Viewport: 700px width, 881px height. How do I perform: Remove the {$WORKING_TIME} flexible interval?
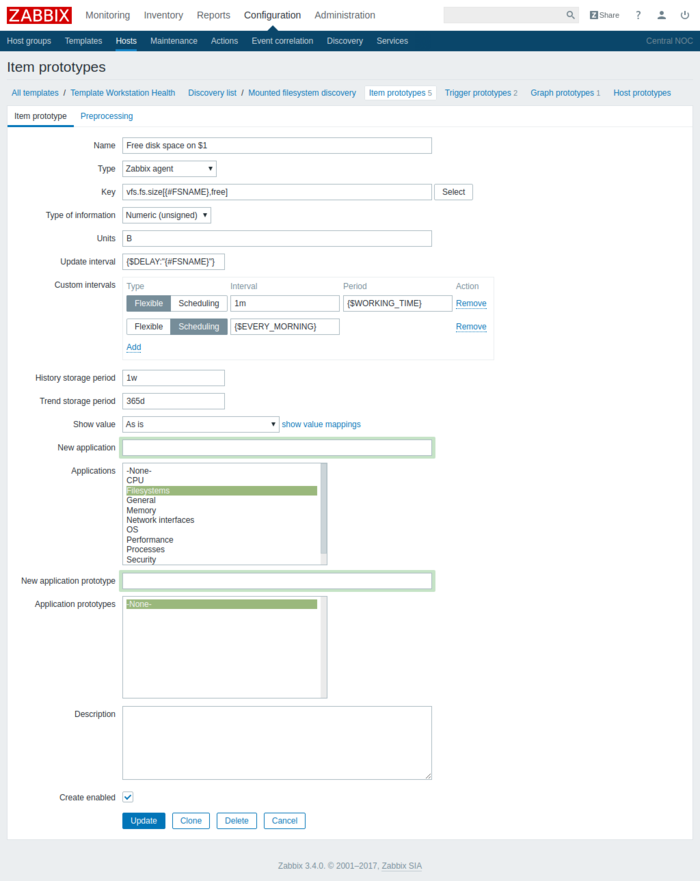pos(471,303)
